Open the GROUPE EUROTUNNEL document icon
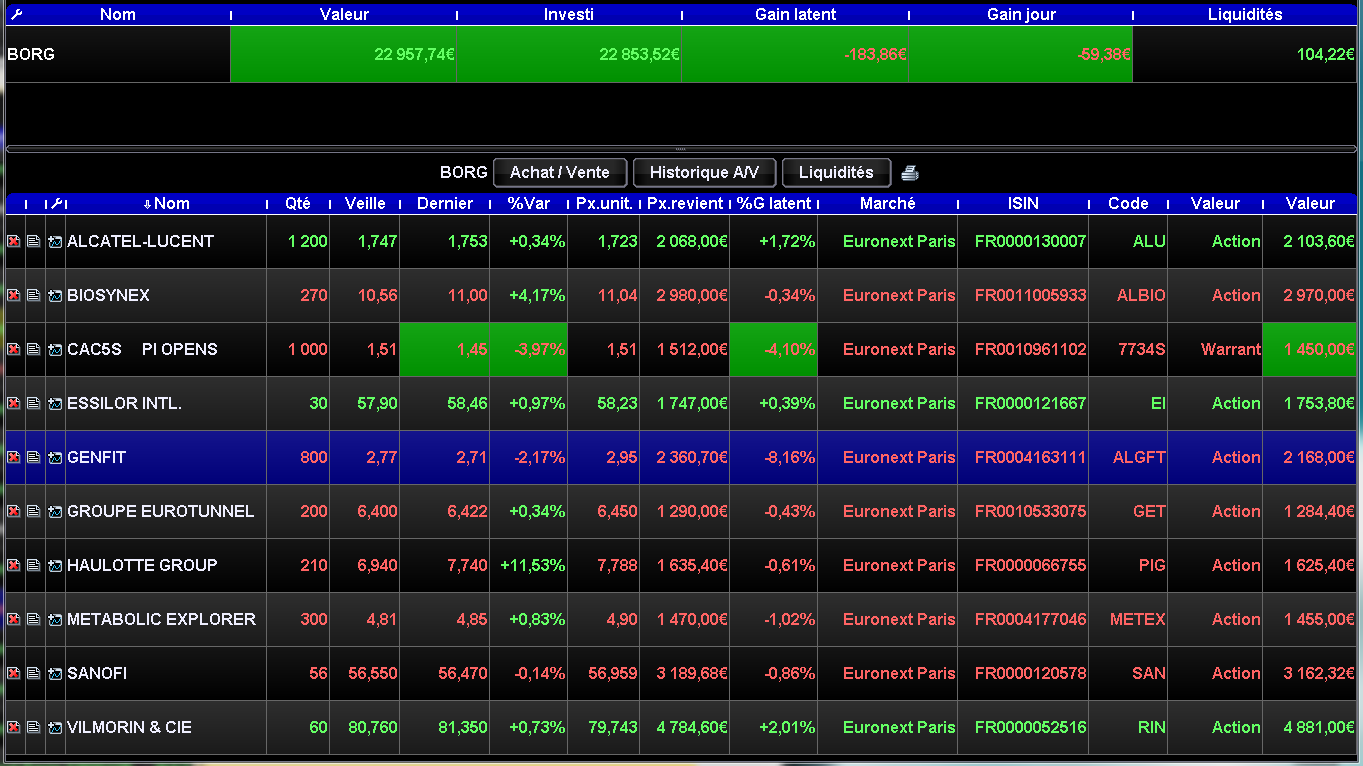 pos(34,511)
